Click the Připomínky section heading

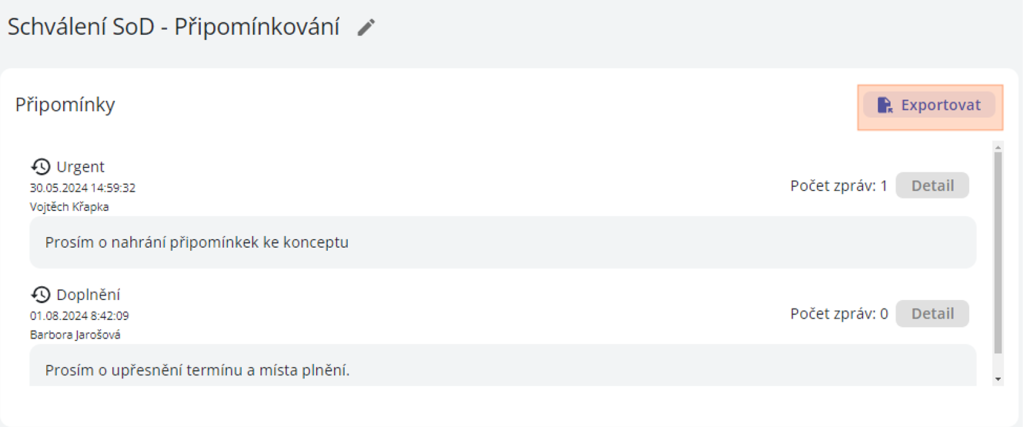(x=65, y=104)
